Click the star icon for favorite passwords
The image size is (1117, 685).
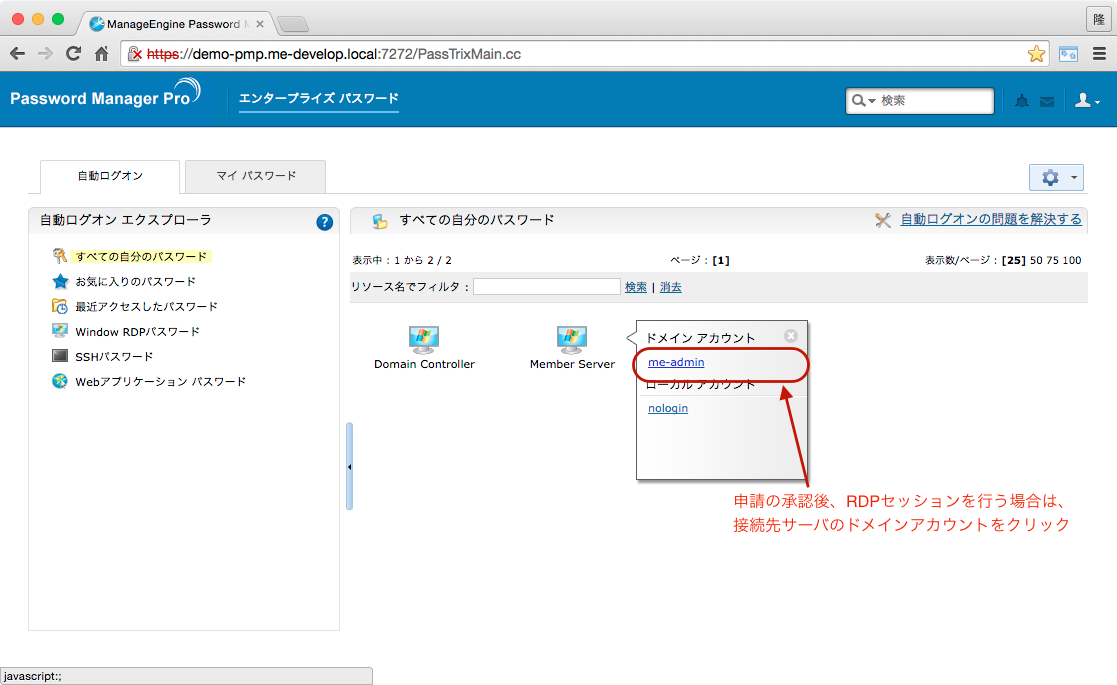[x=61, y=281]
